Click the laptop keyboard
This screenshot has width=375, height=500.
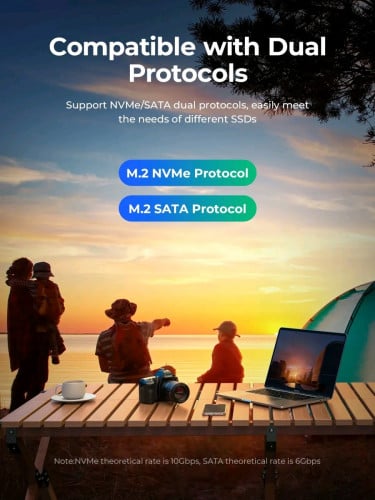(x=280, y=394)
